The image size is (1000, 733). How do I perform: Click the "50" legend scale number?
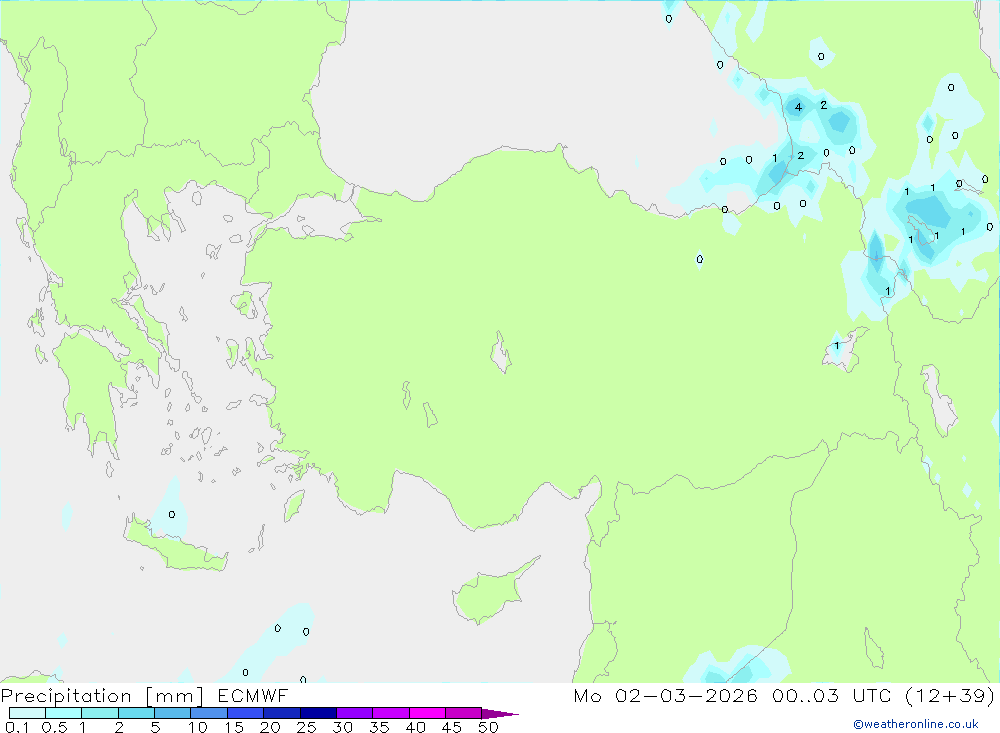click(487, 728)
